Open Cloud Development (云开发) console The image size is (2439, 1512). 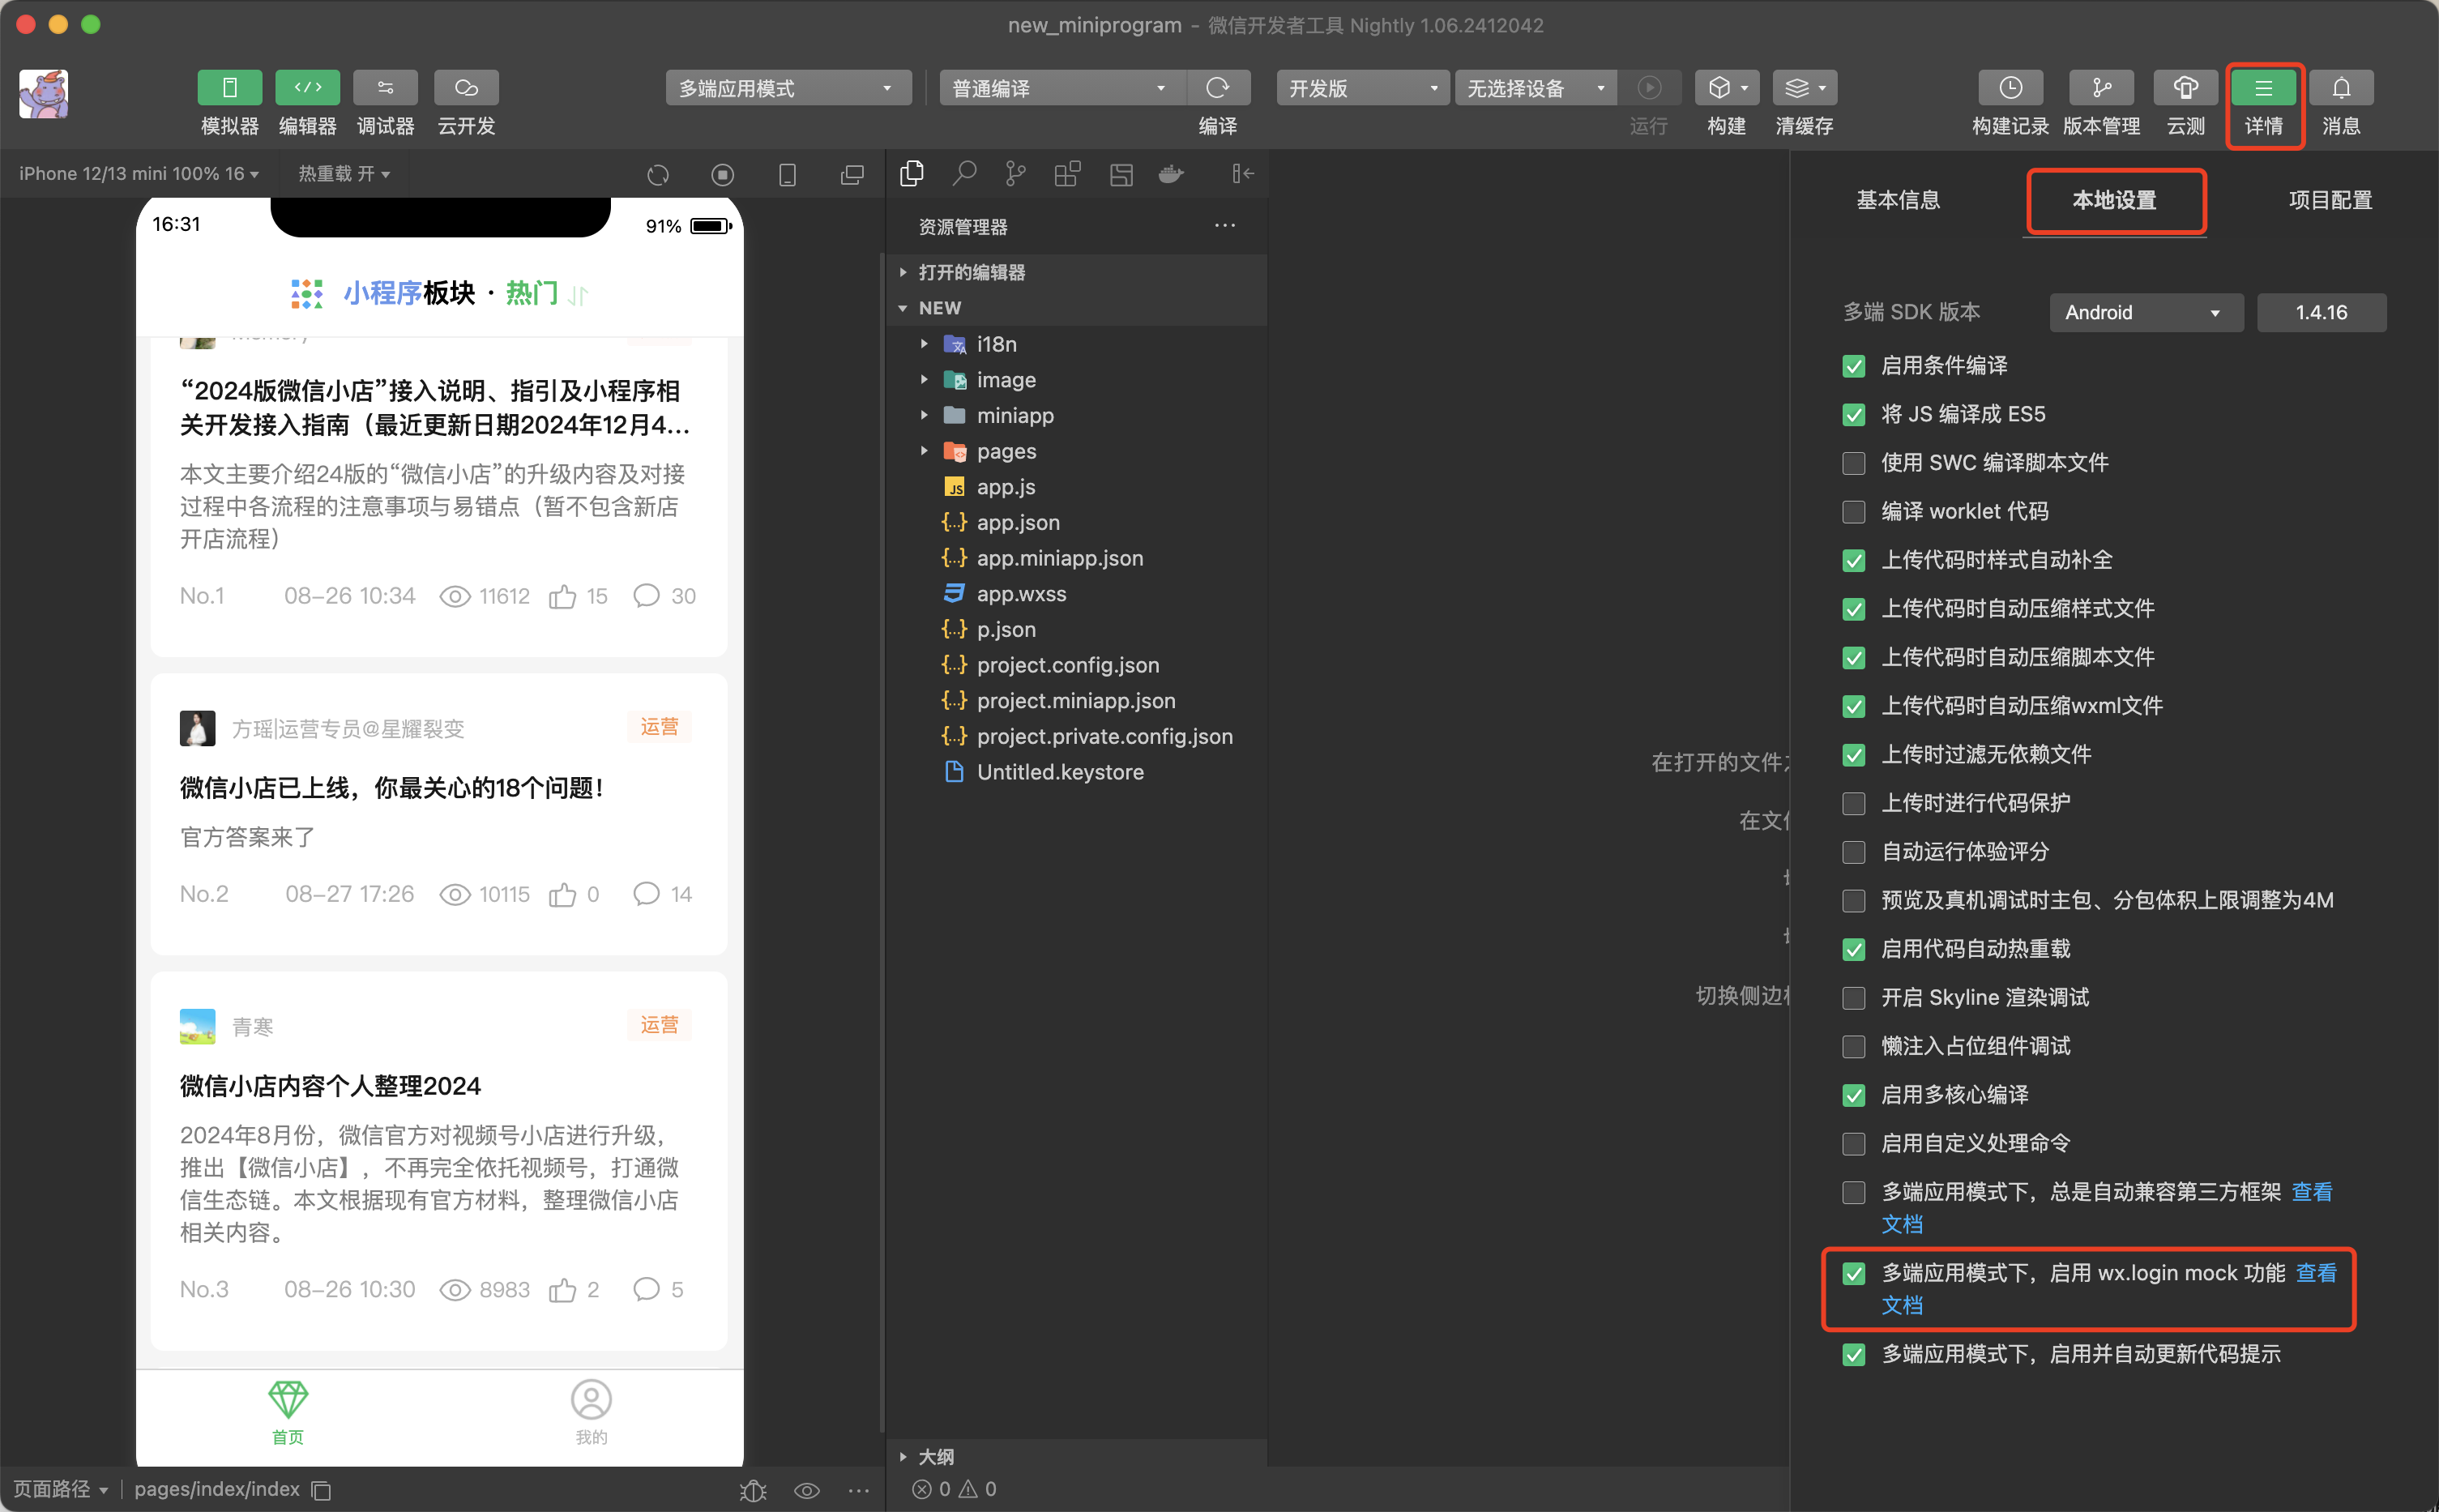click(466, 88)
